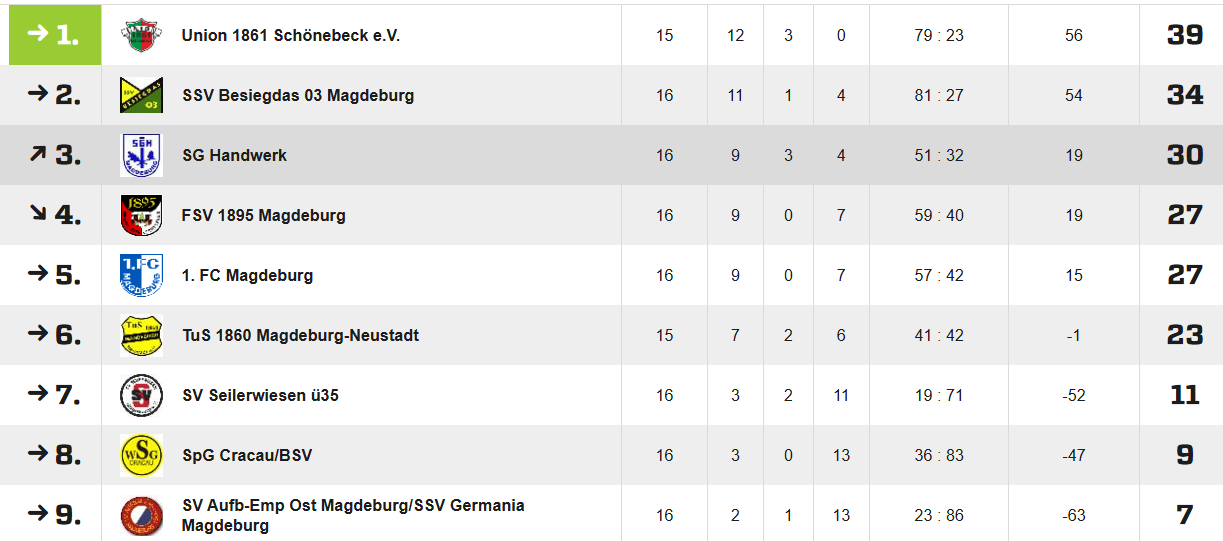Click the SV Seilerwiesen ü35 round logo

(x=141, y=395)
